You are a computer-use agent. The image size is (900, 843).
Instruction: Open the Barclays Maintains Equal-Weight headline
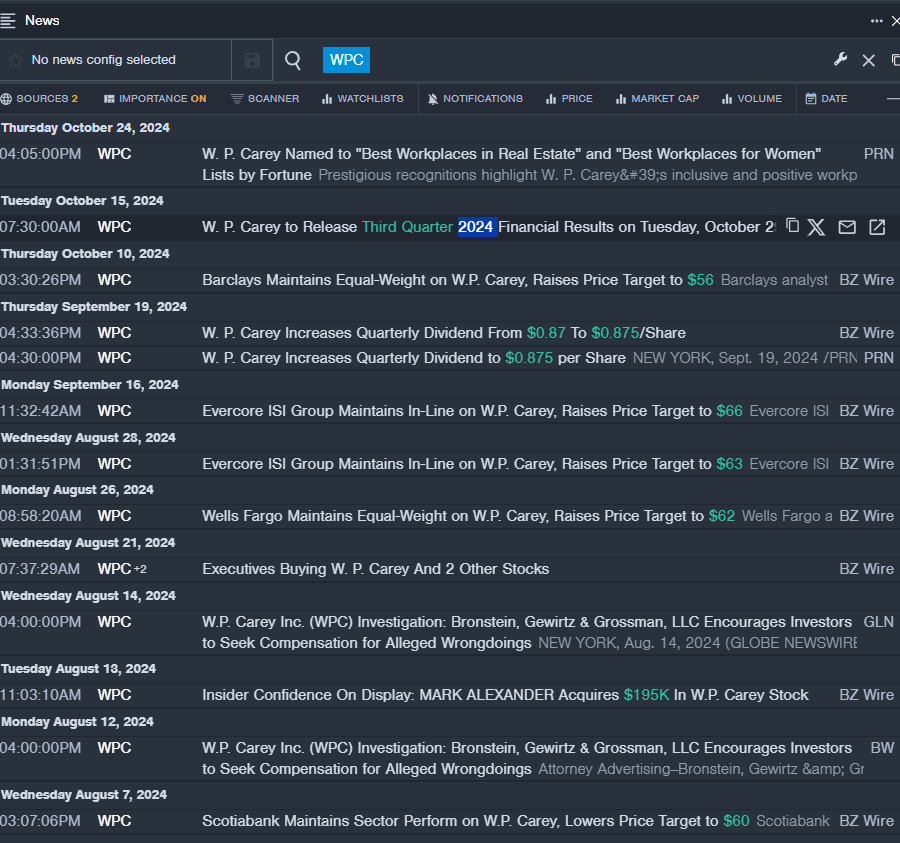[443, 280]
